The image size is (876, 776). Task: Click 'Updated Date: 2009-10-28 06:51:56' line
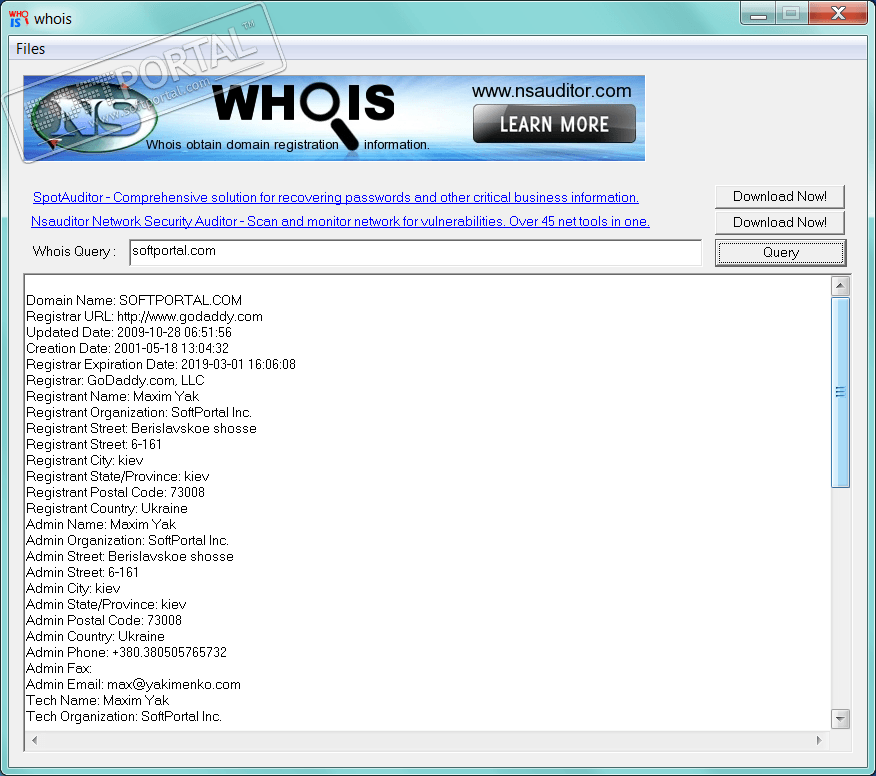(x=129, y=332)
